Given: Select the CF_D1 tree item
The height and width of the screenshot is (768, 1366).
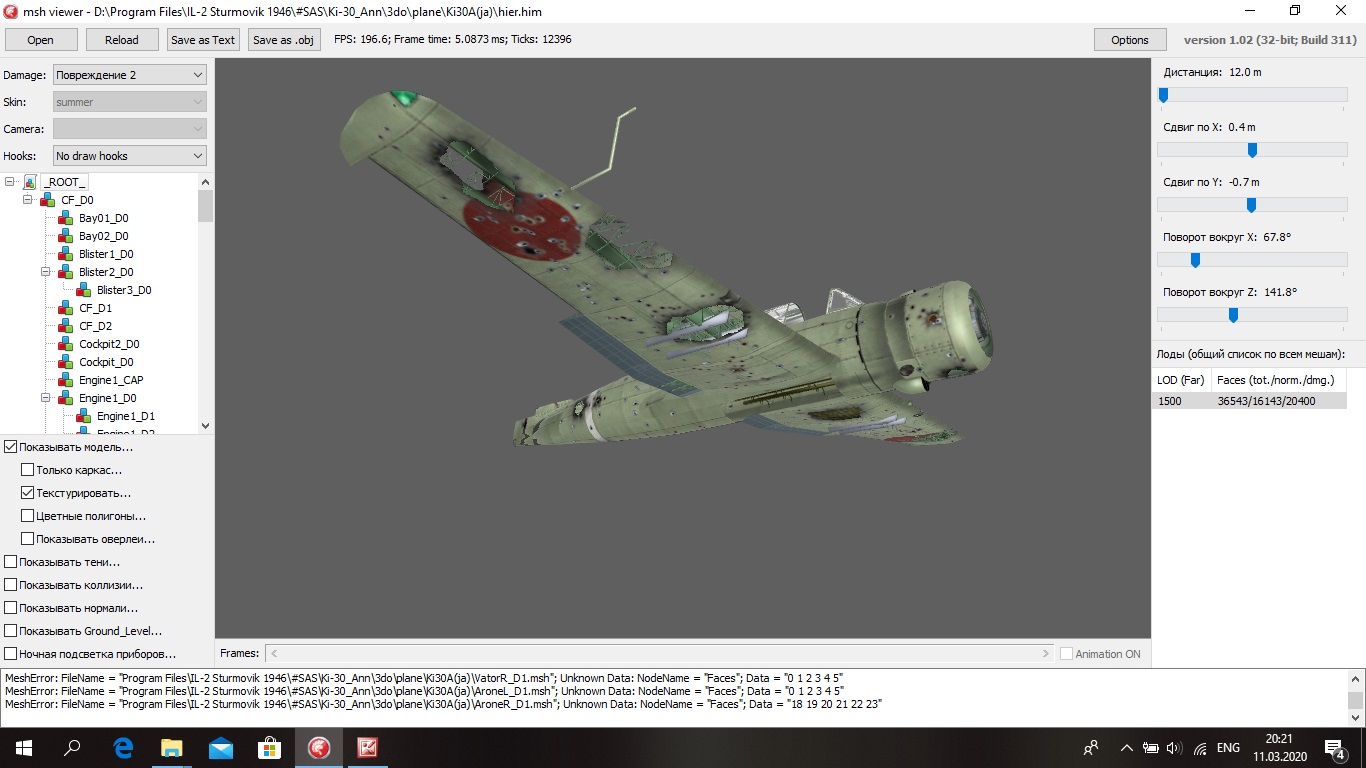Looking at the screenshot, I should 95,308.
